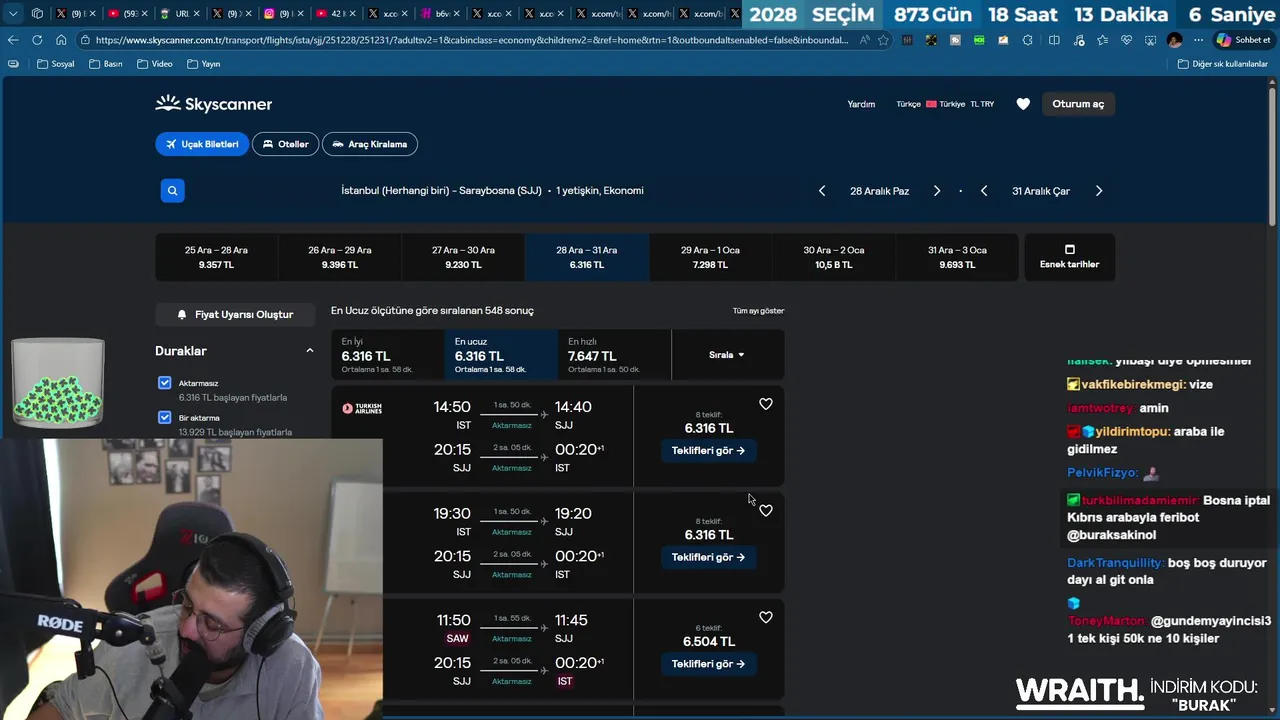Image resolution: width=1280 pixels, height=720 pixels.
Task: View site info lock icon in the address bar
Action: 87,40
